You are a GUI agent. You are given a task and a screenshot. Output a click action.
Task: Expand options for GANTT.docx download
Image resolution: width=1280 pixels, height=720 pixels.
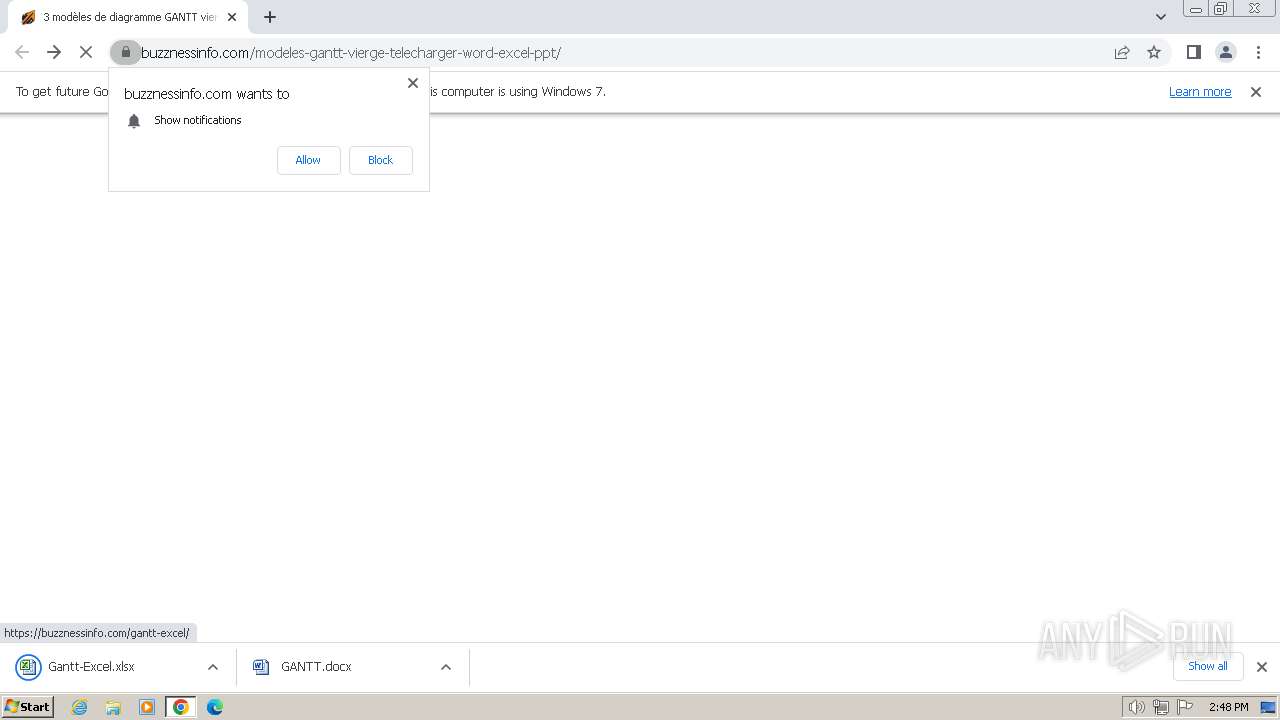point(446,667)
